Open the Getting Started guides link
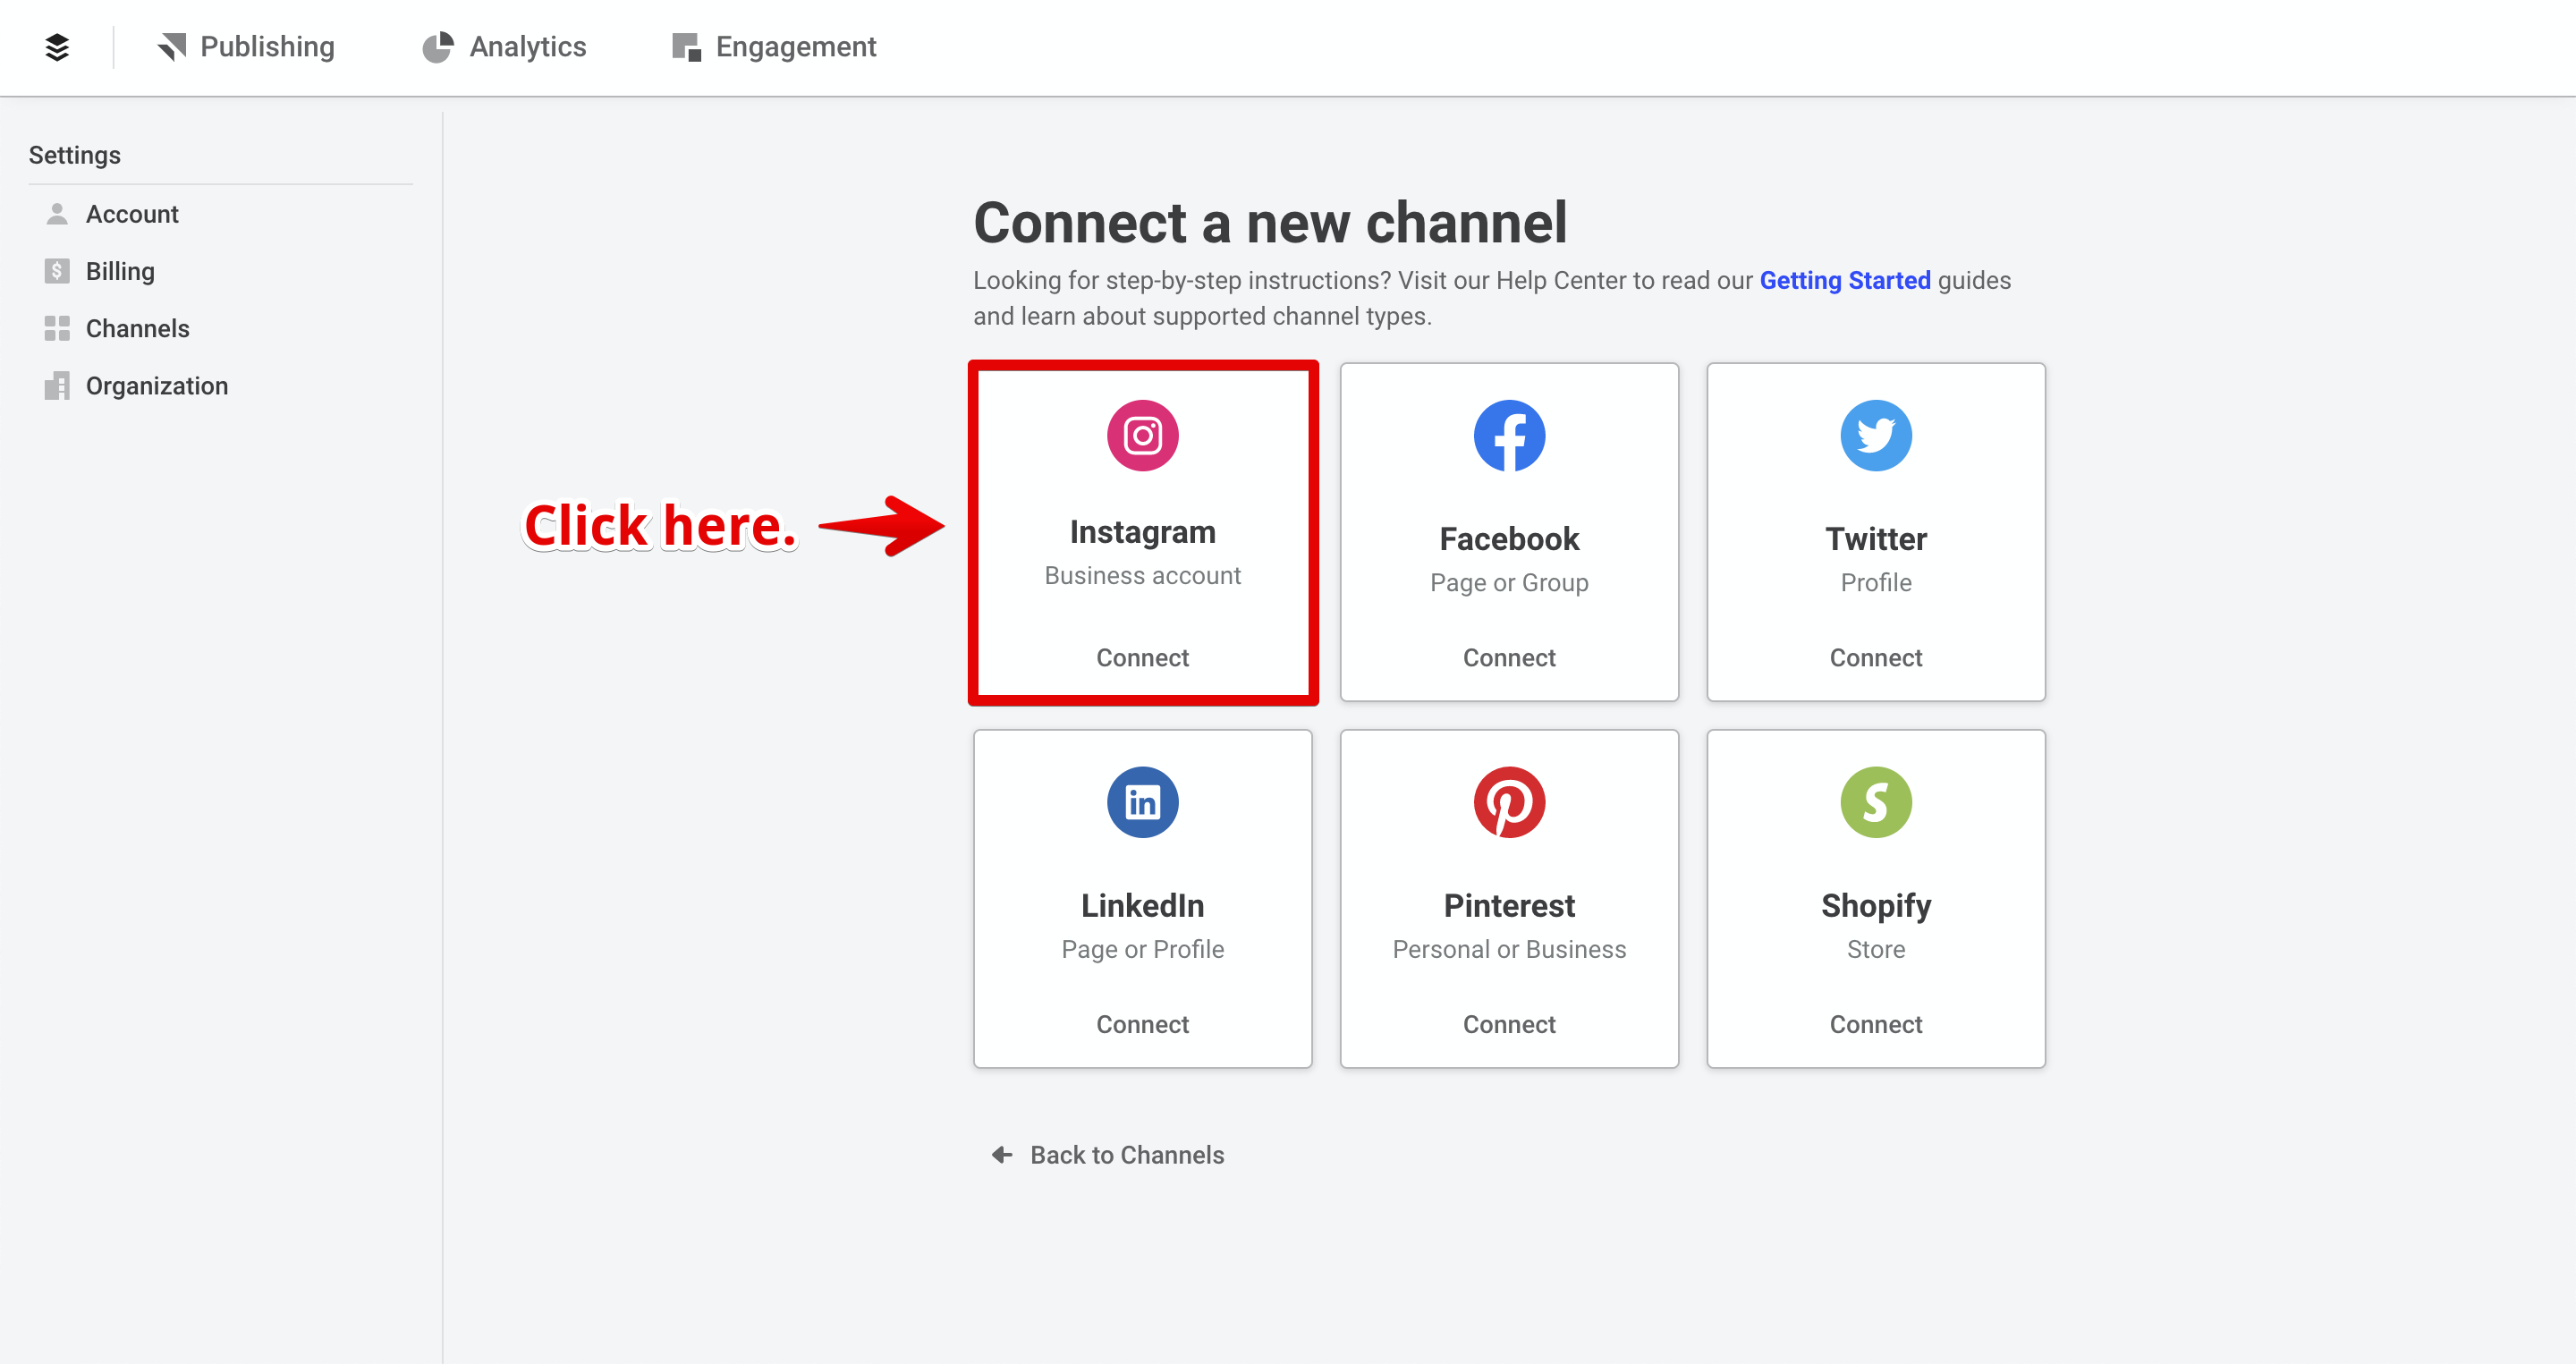This screenshot has width=2576, height=1364. [1844, 280]
